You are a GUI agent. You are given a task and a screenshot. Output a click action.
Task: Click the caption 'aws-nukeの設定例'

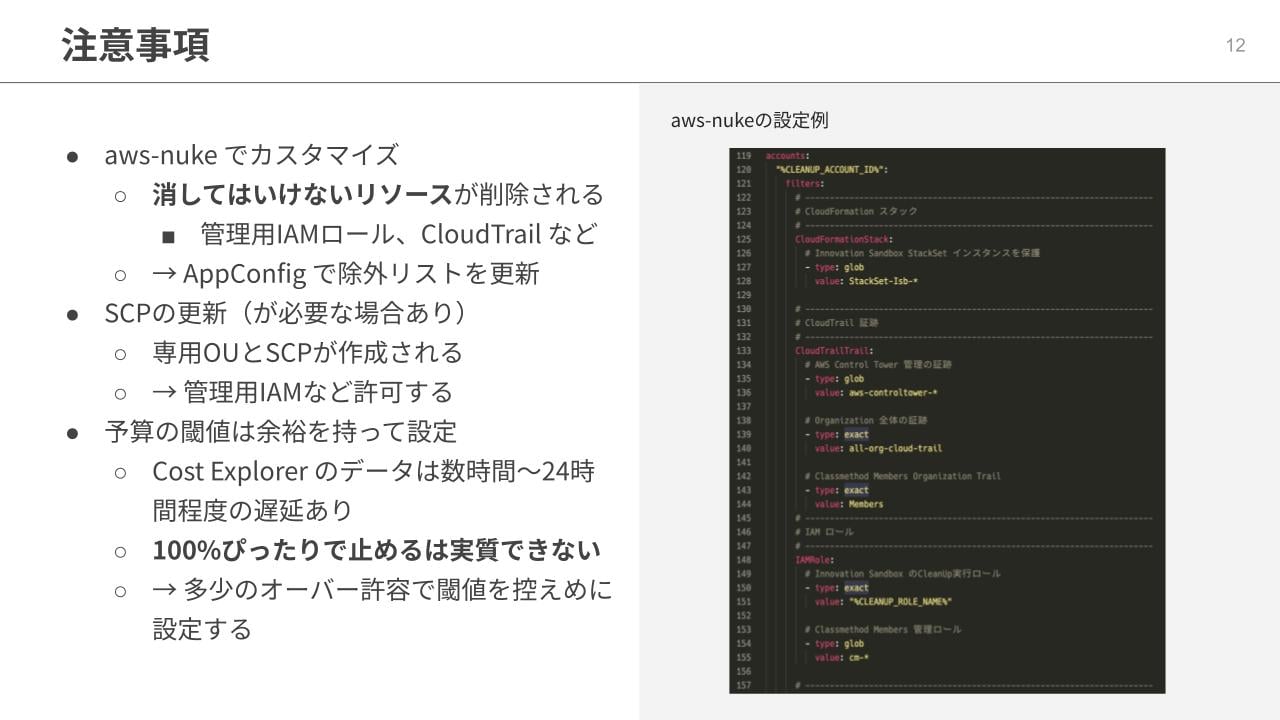pos(749,120)
